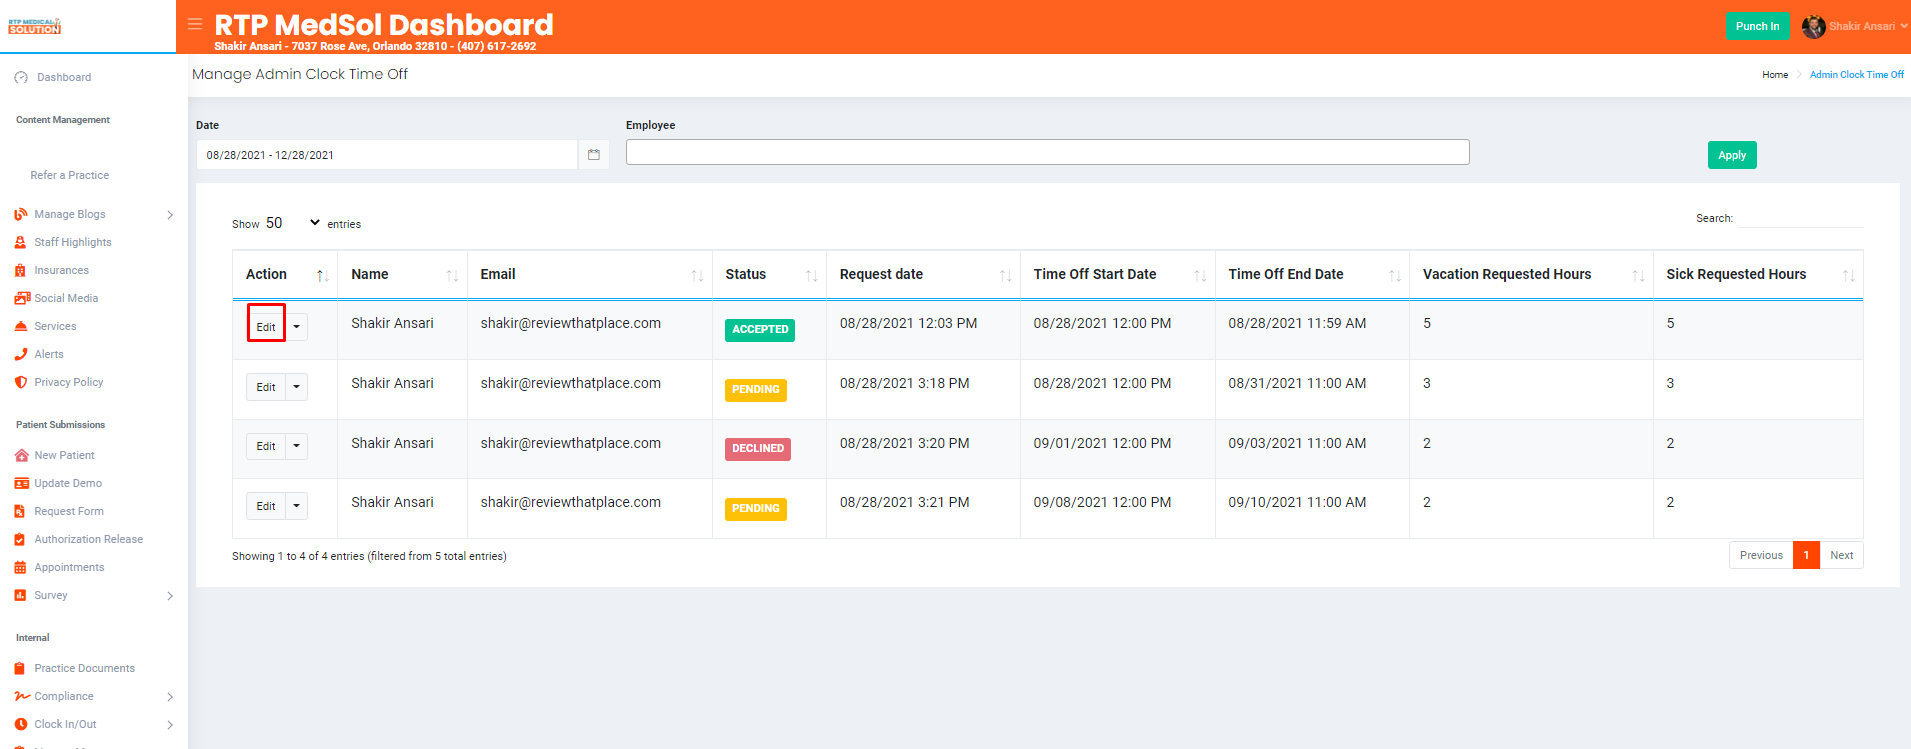Click the Update Demo card icon
The image size is (1911, 749).
click(x=21, y=483)
